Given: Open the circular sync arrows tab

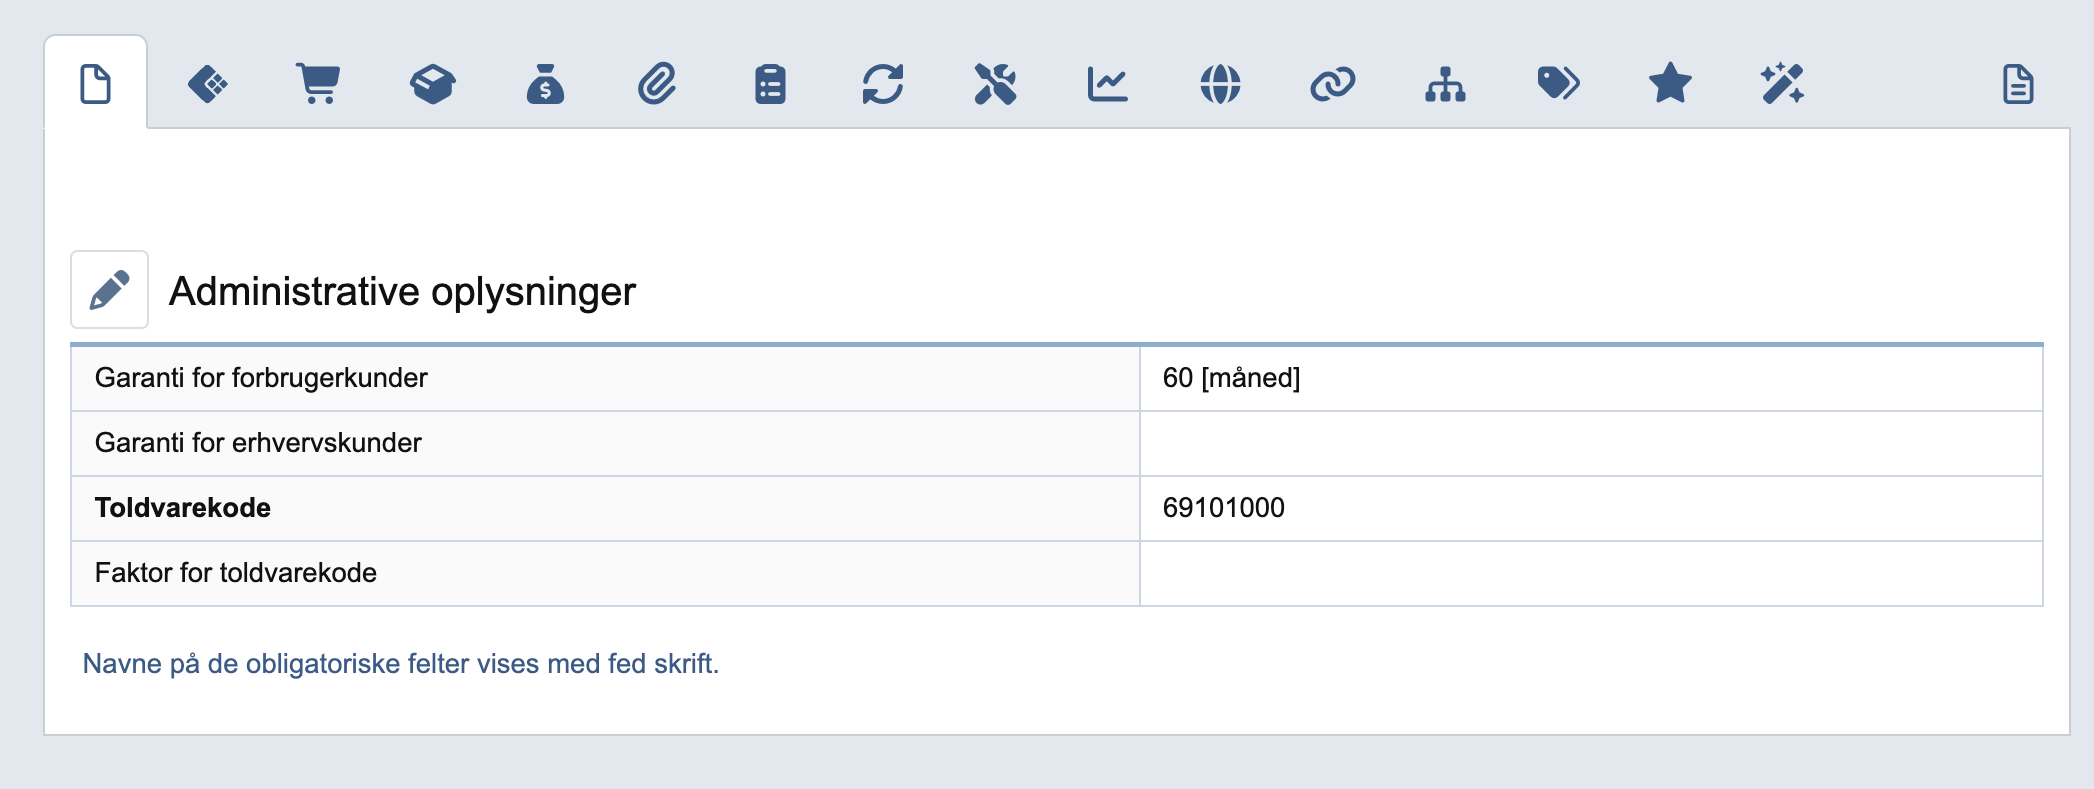Looking at the screenshot, I should 883,84.
